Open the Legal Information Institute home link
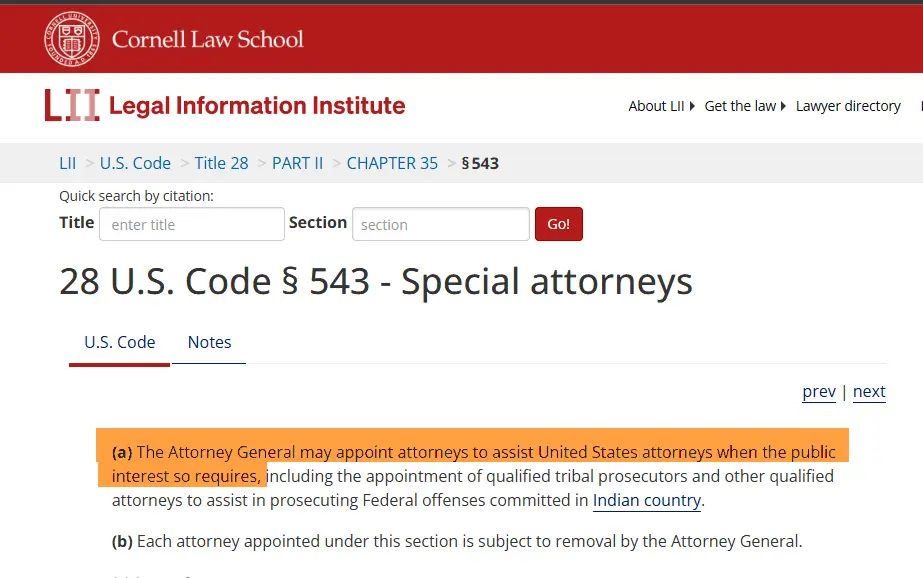 pyautogui.click(x=257, y=105)
